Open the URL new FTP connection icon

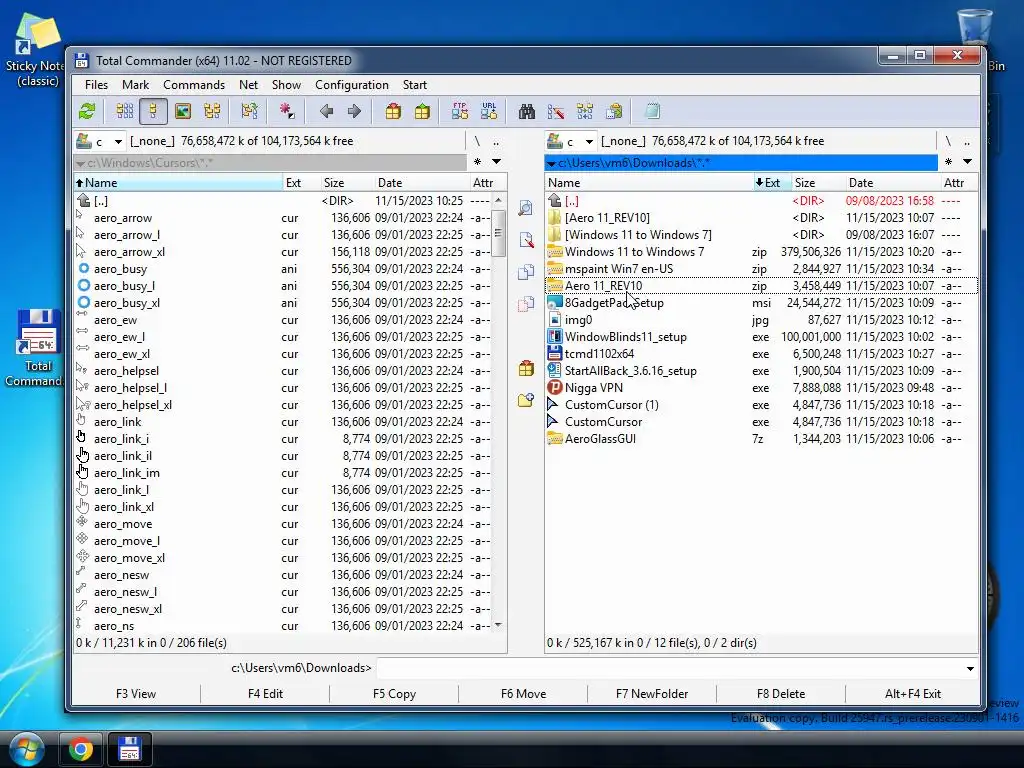click(488, 112)
